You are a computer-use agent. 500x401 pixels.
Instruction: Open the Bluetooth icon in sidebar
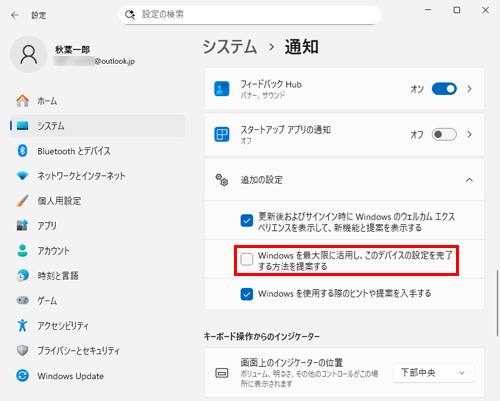point(22,151)
